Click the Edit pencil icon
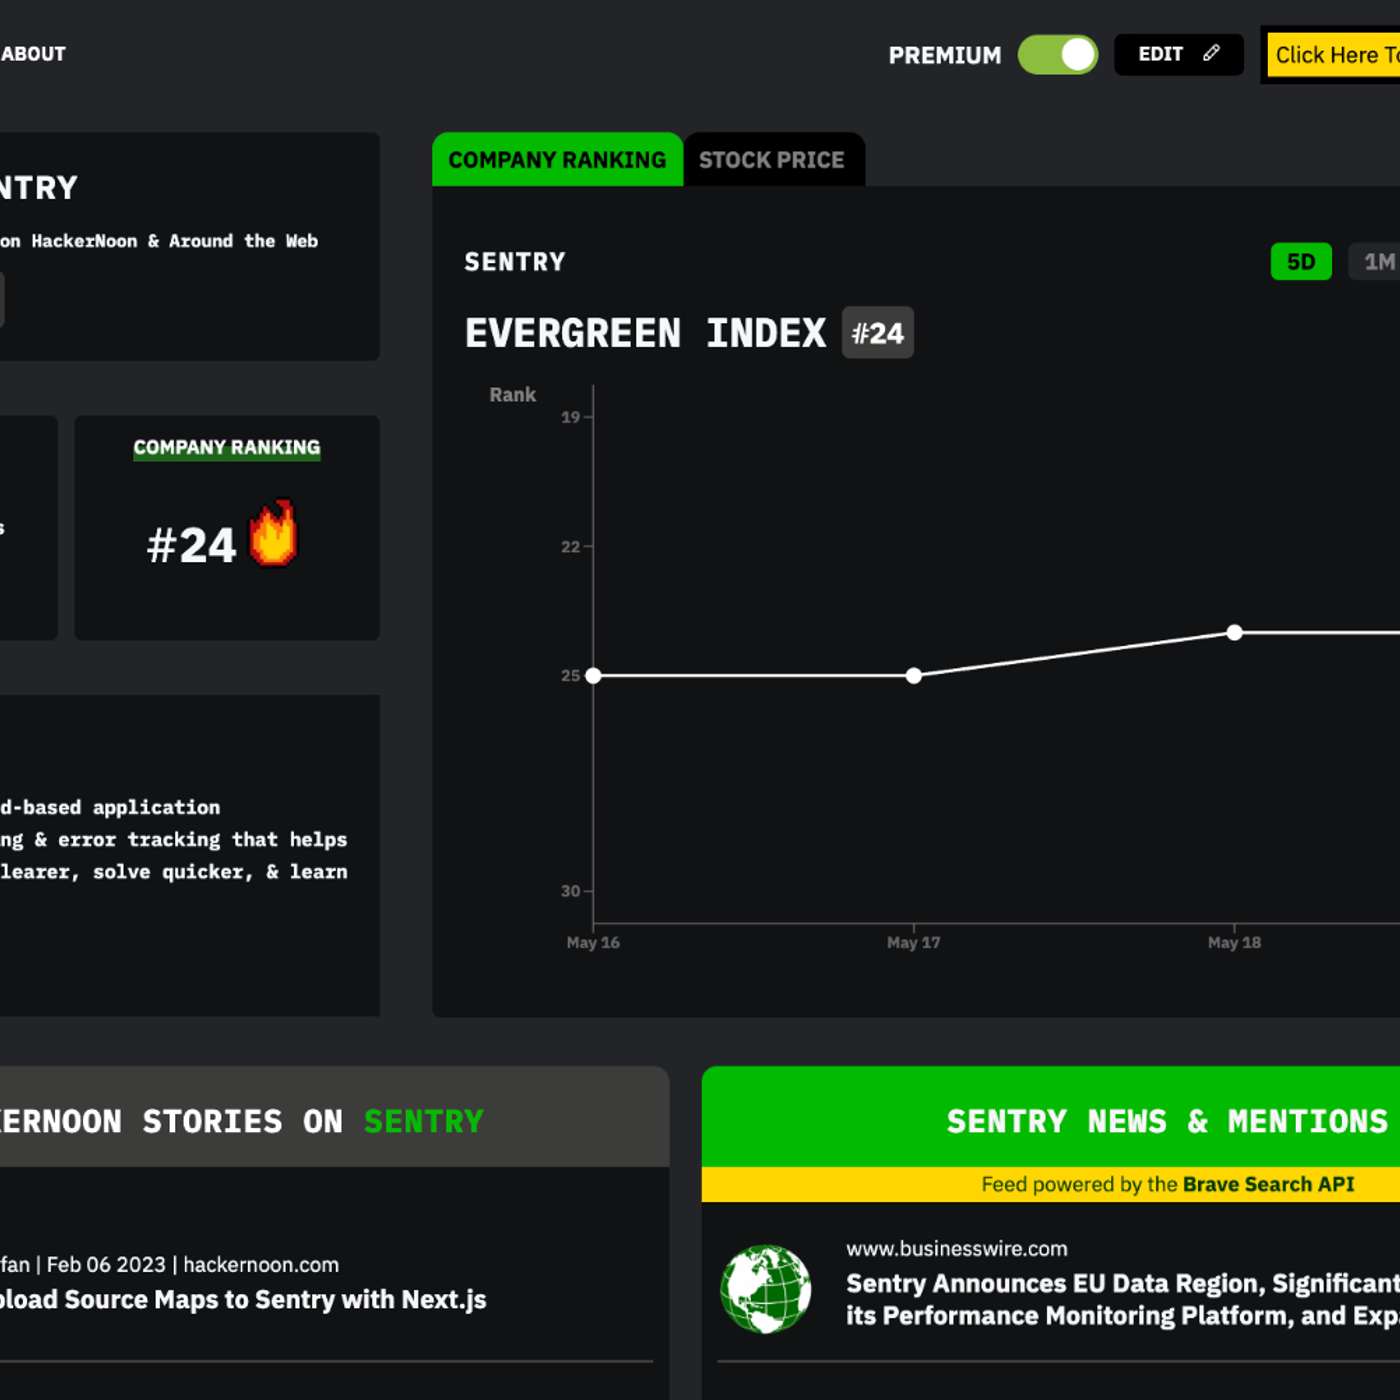Screen dimensions: 1400x1400 [x=1211, y=54]
